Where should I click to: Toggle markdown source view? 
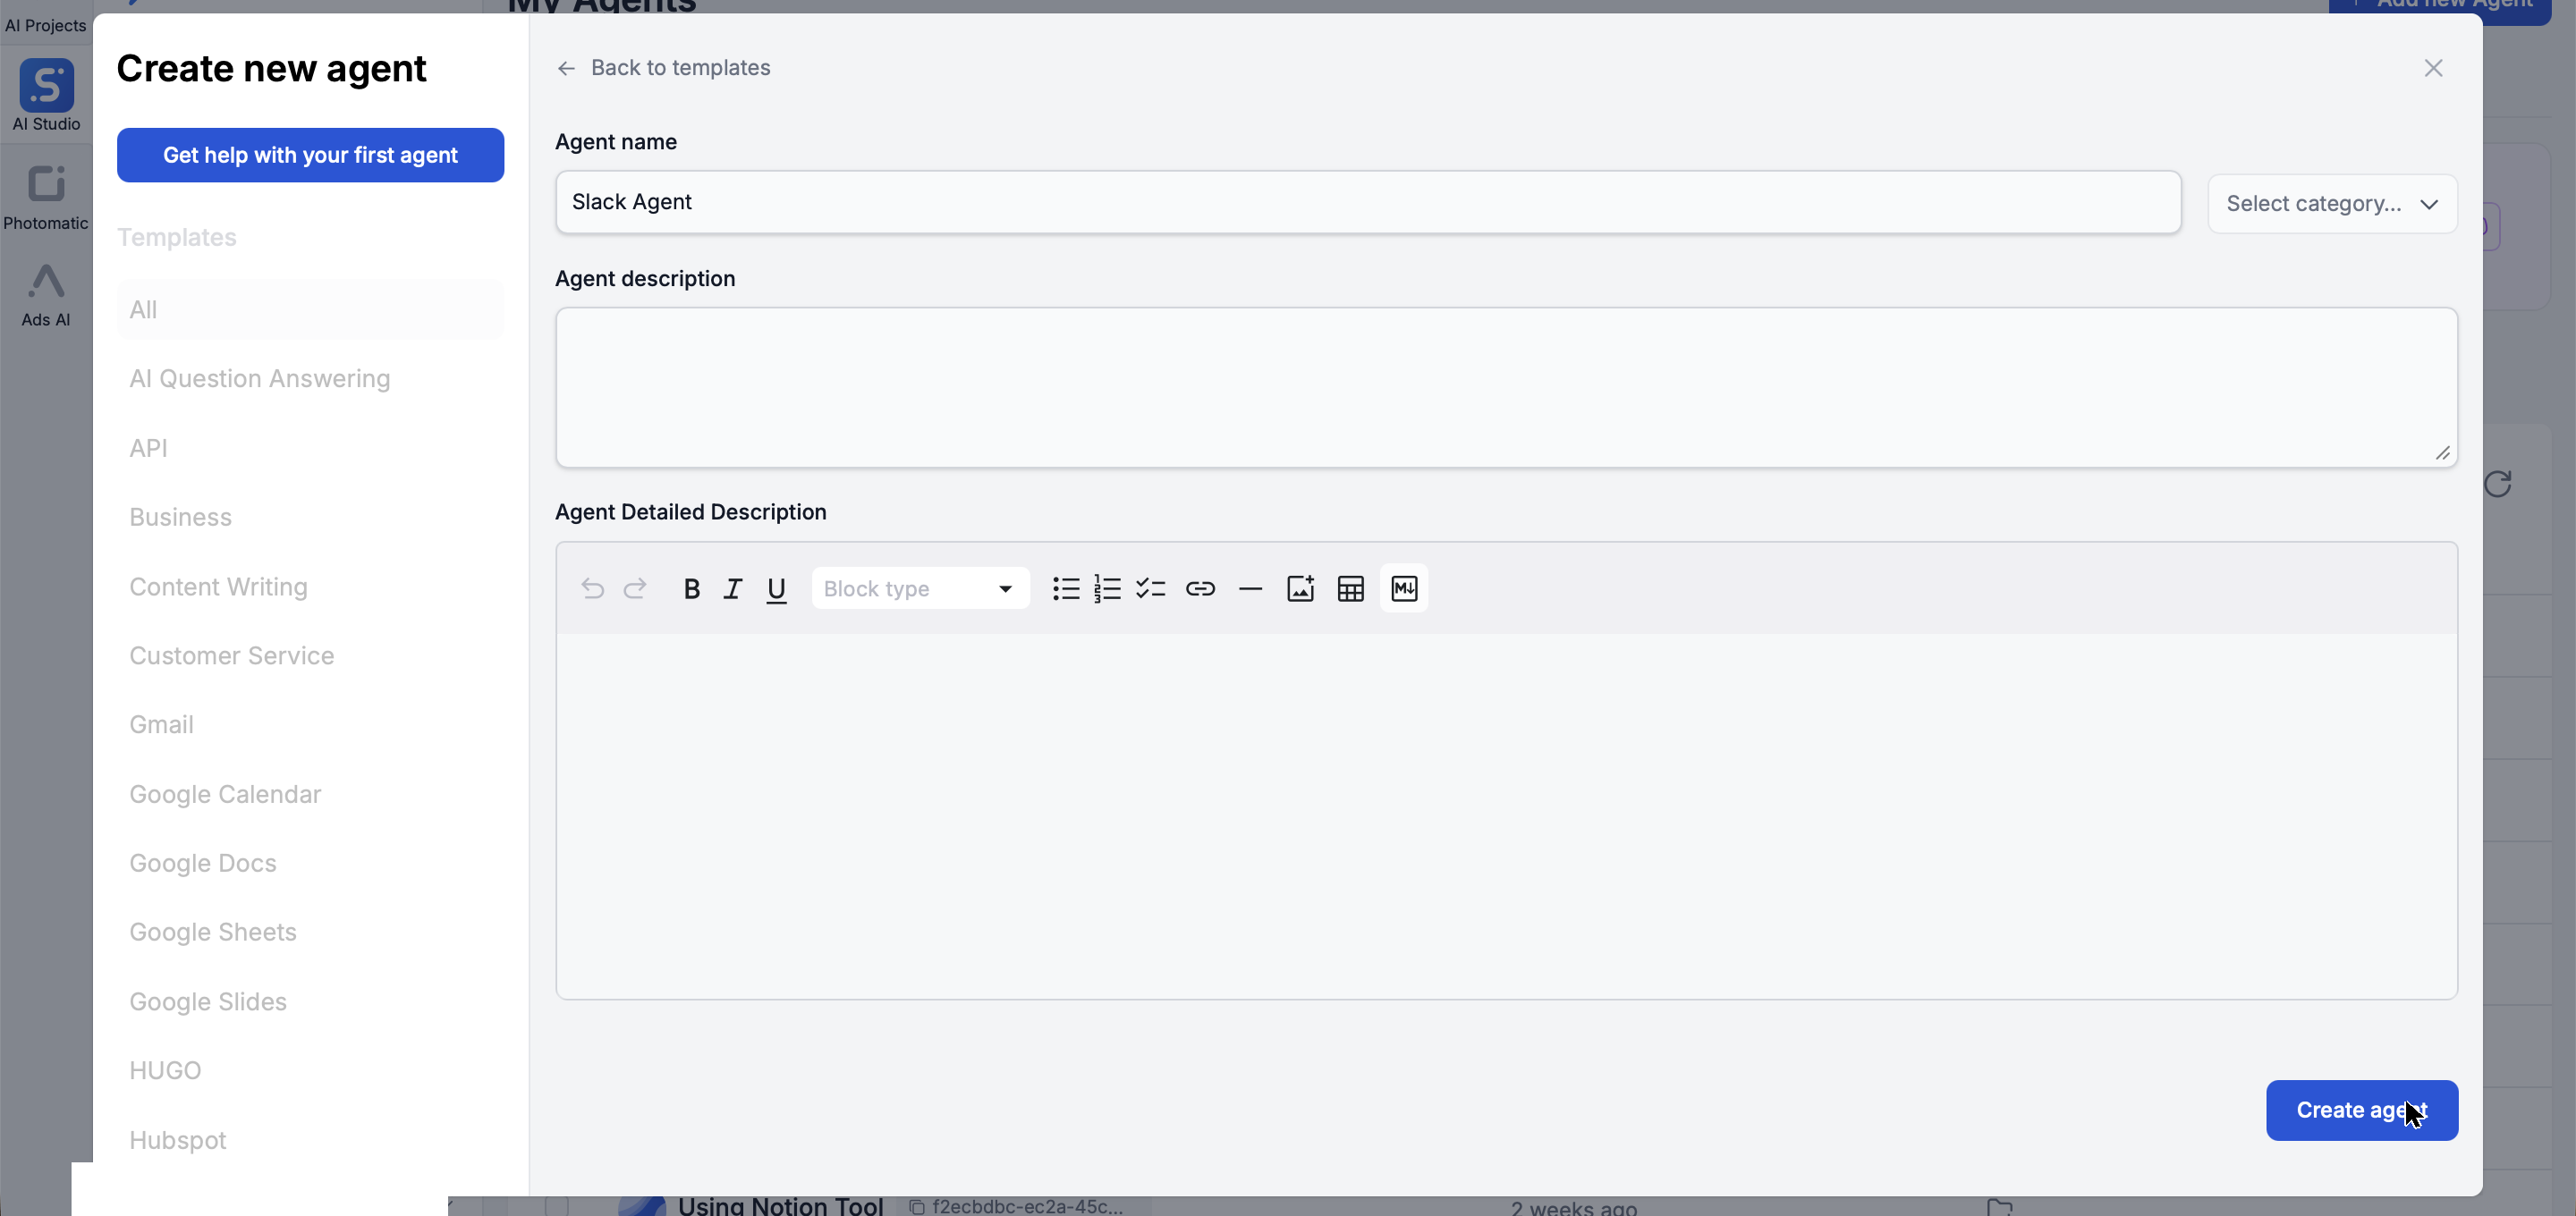point(1404,588)
